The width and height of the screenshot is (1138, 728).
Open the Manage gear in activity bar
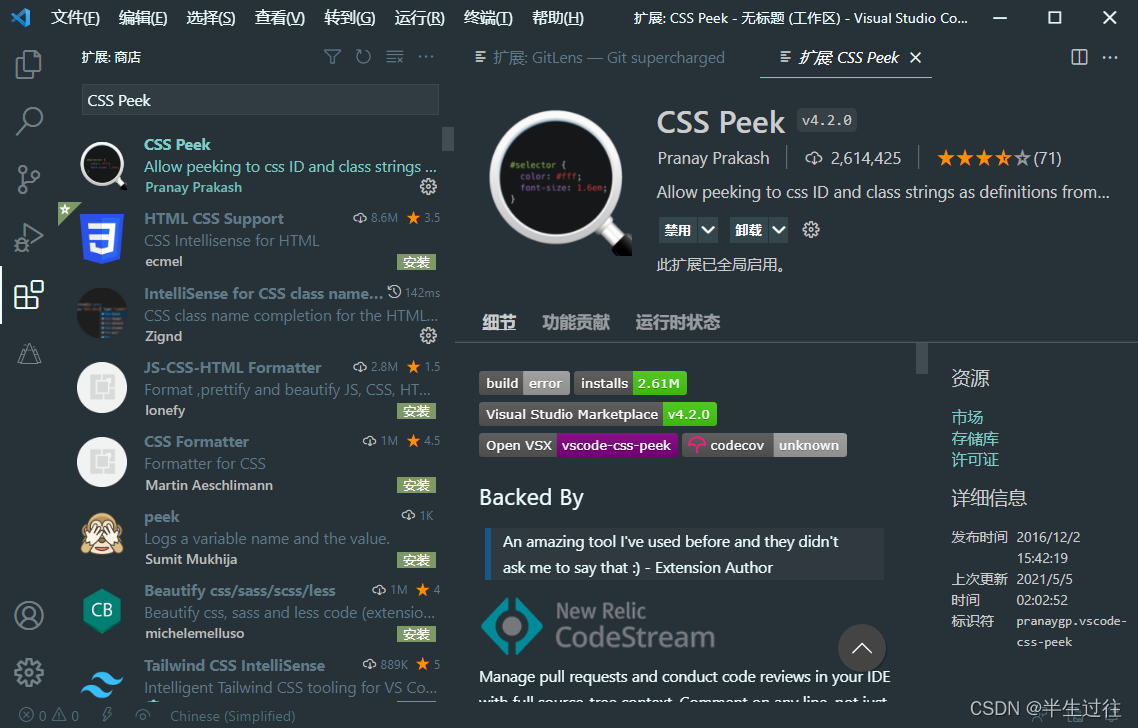[x=29, y=673]
